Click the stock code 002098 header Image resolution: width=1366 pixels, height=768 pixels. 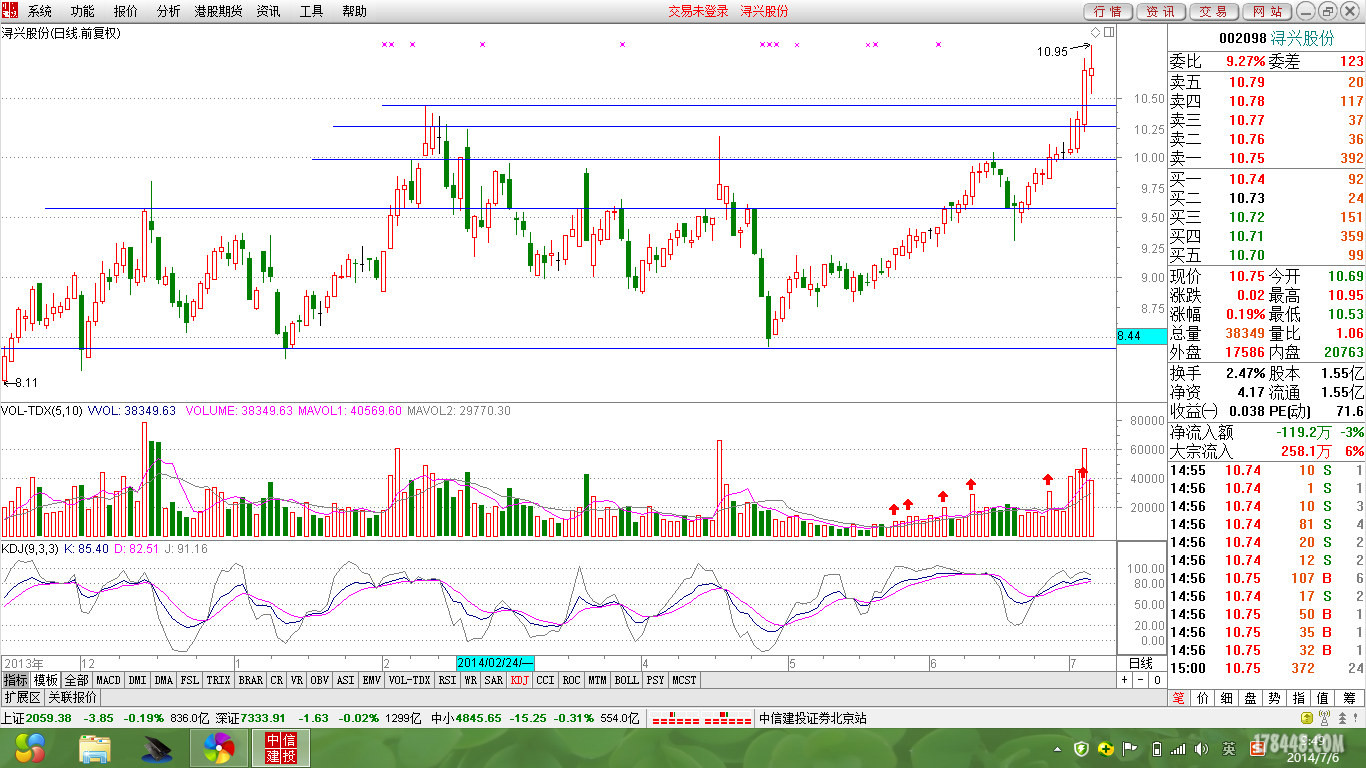point(1243,38)
